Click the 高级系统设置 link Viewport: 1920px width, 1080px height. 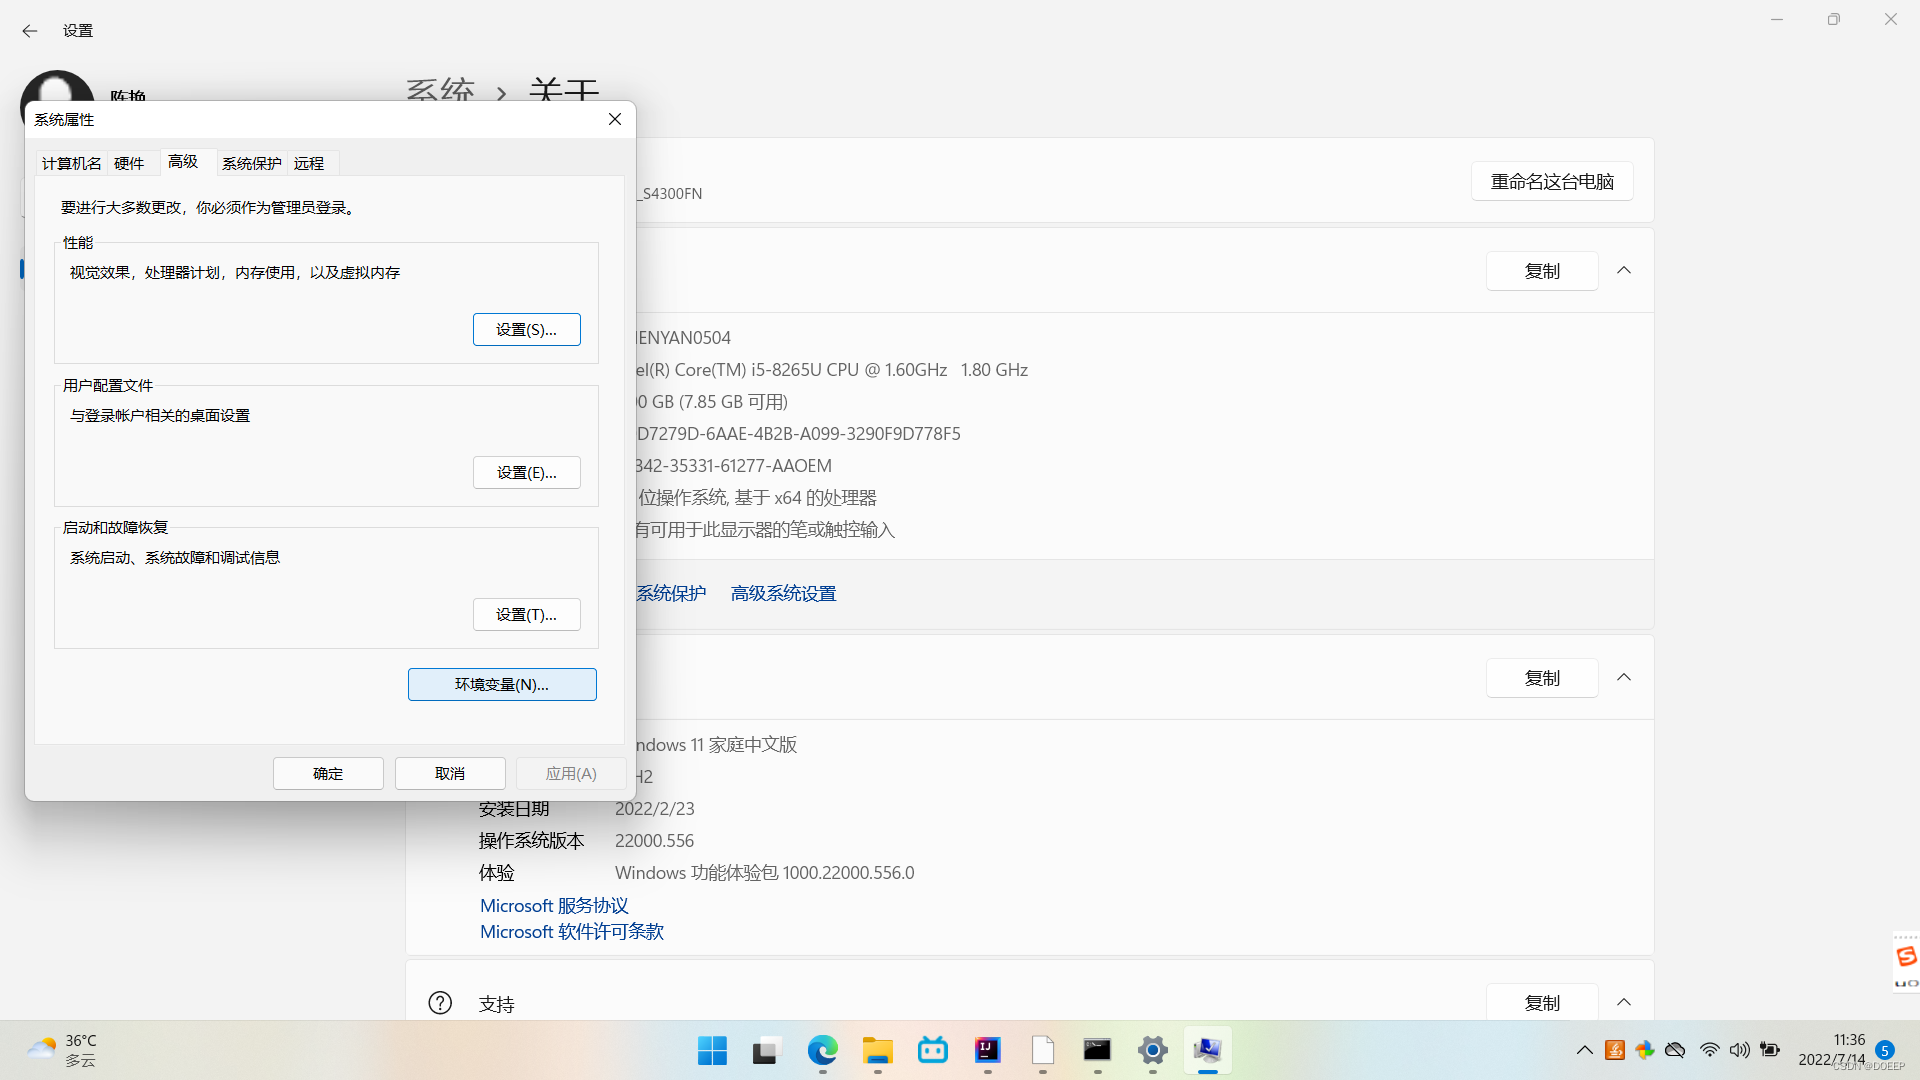pos(783,593)
